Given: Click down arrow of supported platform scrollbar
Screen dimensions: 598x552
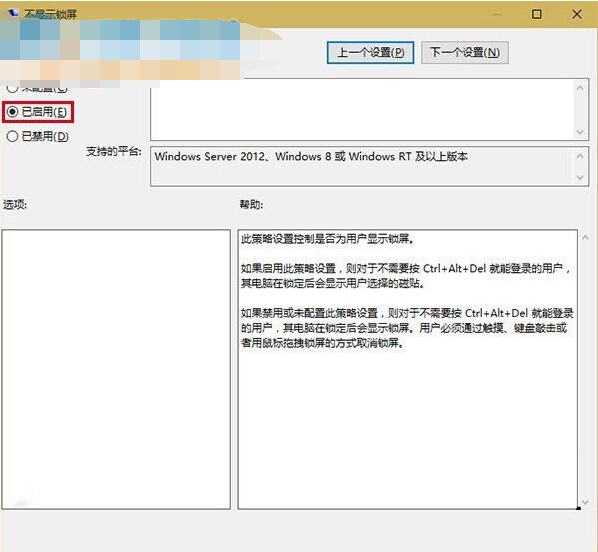Looking at the screenshot, I should pyautogui.click(x=580, y=178).
